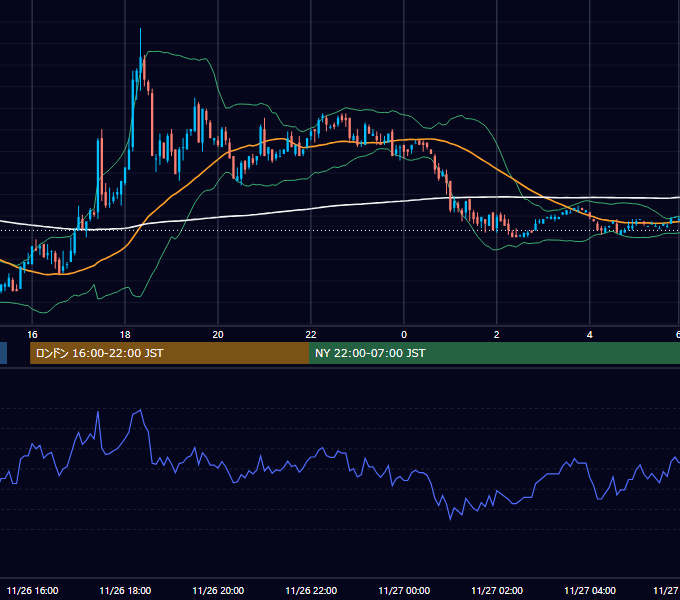The height and width of the screenshot is (600, 680).
Task: Click the blue-gray session bar before ロンドン
Action: click(3, 353)
